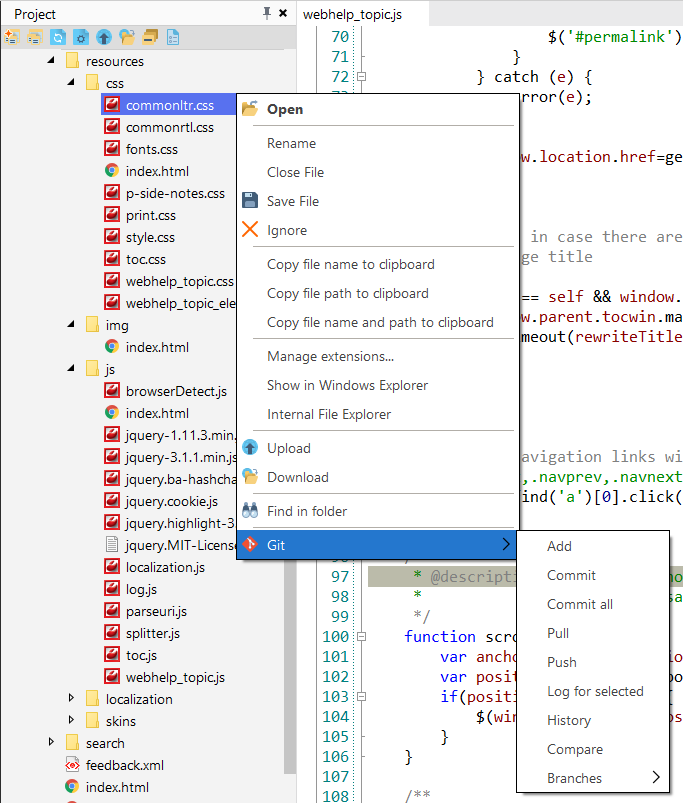Screen dimensions: 683x803
Task: Collapse the resources folder
Action: tap(51, 60)
